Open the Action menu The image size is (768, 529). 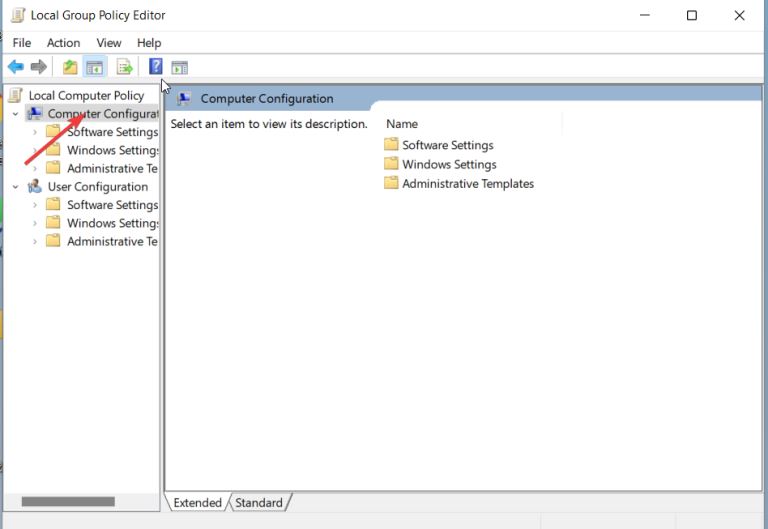pos(63,43)
